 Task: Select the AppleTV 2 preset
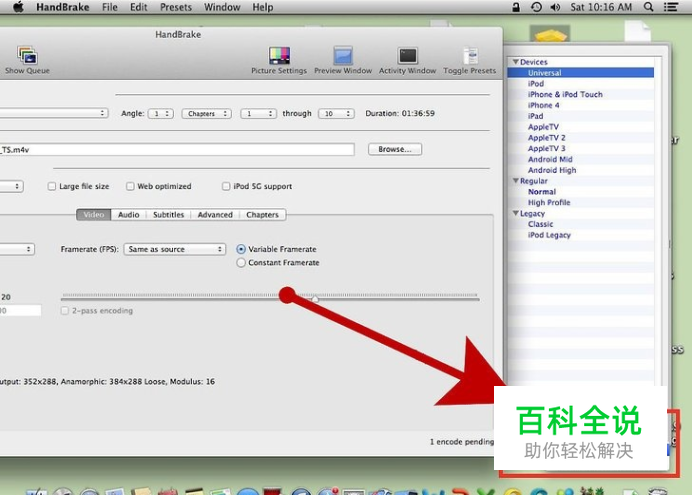tap(581, 138)
